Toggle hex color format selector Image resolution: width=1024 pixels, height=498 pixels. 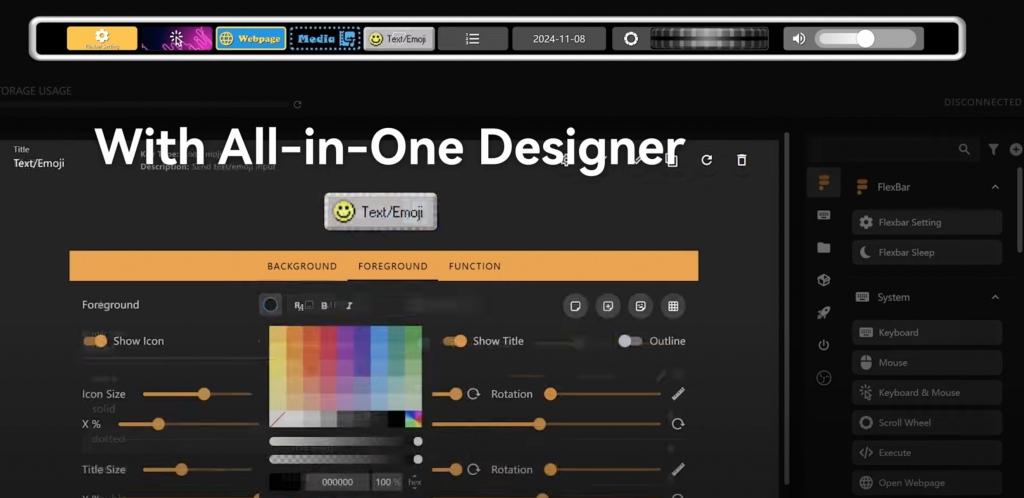click(415, 482)
